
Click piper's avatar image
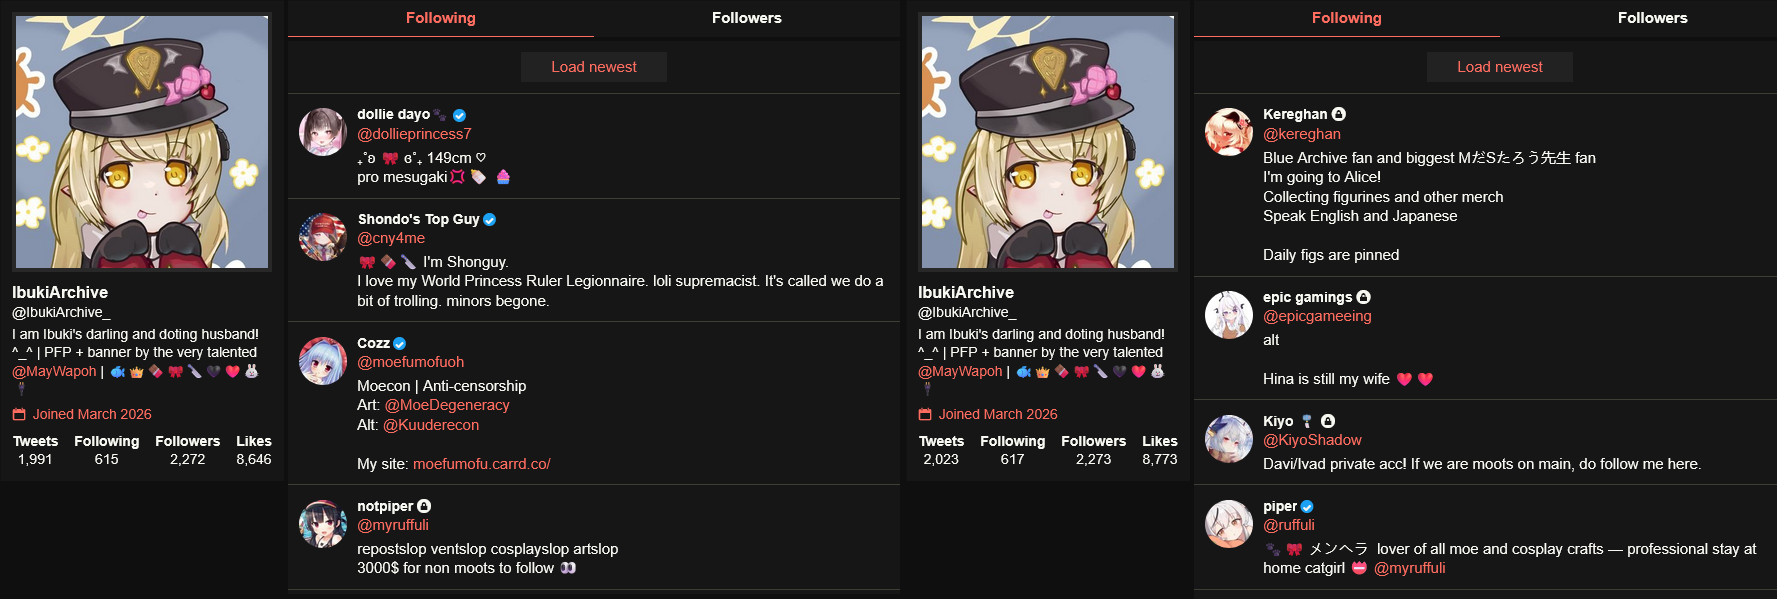click(1229, 524)
